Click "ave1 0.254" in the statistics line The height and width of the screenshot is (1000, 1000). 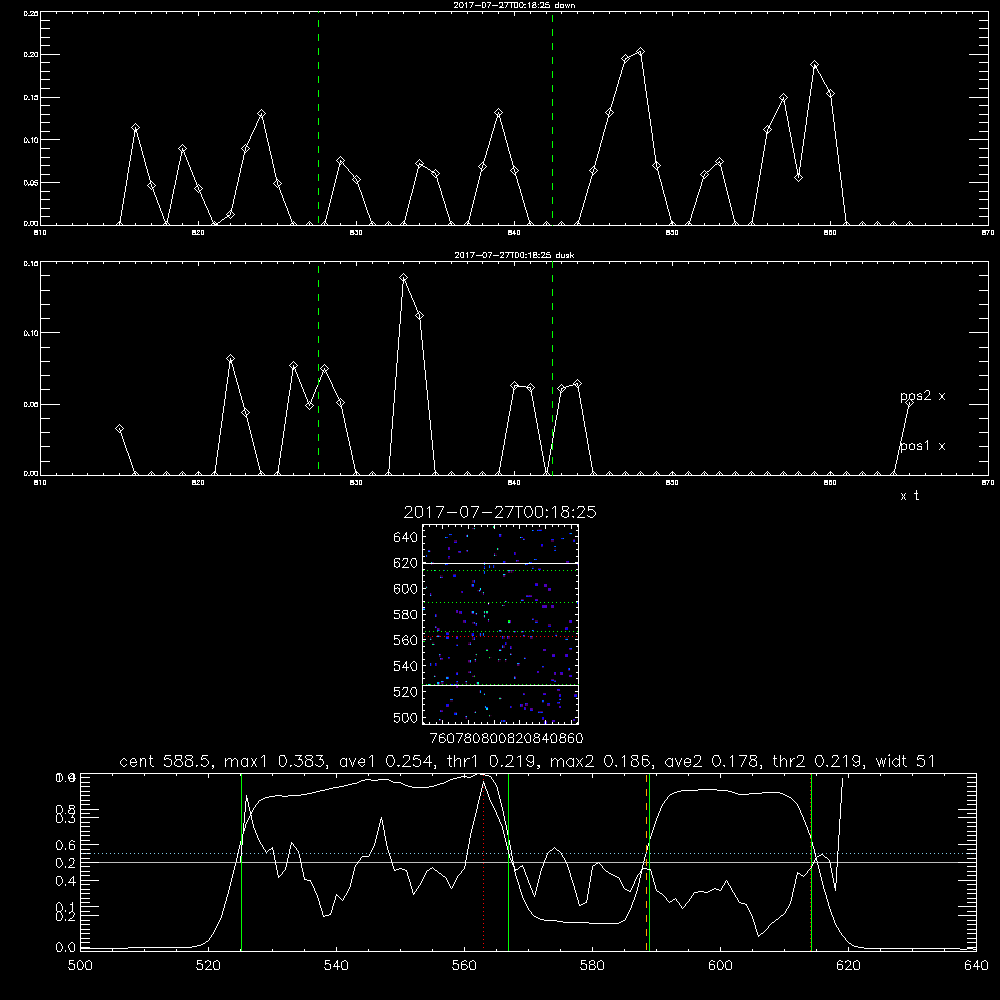390,761
